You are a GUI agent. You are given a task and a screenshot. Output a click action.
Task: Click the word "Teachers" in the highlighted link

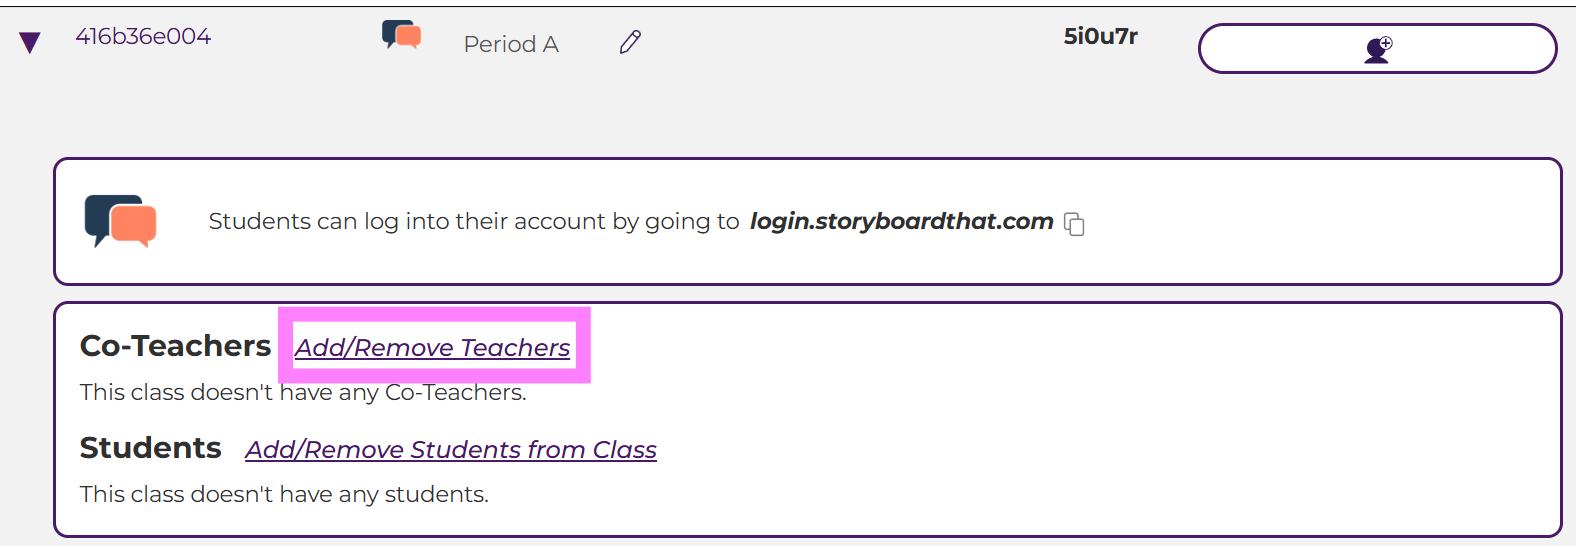[x=515, y=347]
